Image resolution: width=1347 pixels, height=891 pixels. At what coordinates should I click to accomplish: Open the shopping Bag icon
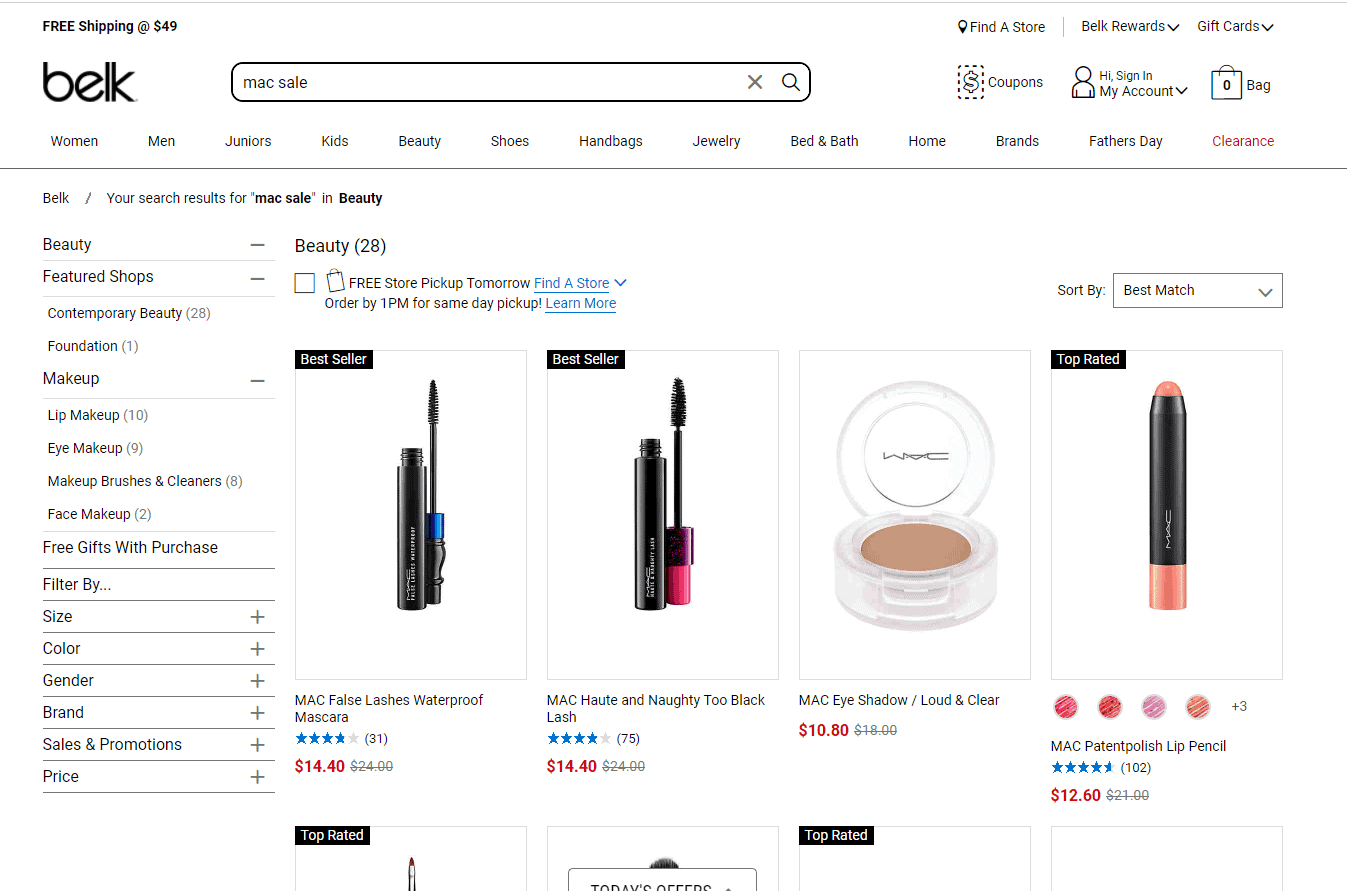pos(1226,83)
